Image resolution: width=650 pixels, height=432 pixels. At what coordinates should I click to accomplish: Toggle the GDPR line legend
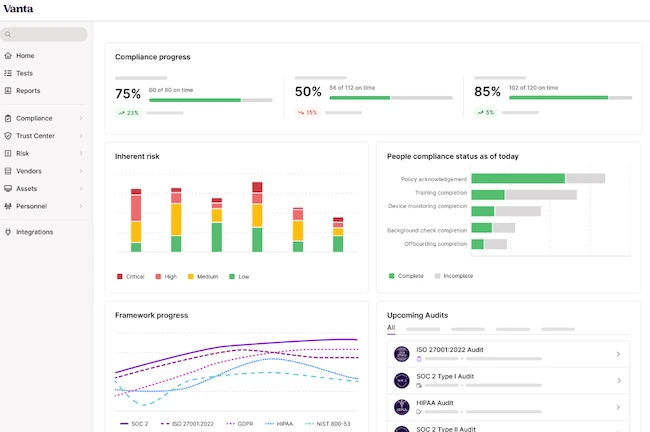point(240,424)
